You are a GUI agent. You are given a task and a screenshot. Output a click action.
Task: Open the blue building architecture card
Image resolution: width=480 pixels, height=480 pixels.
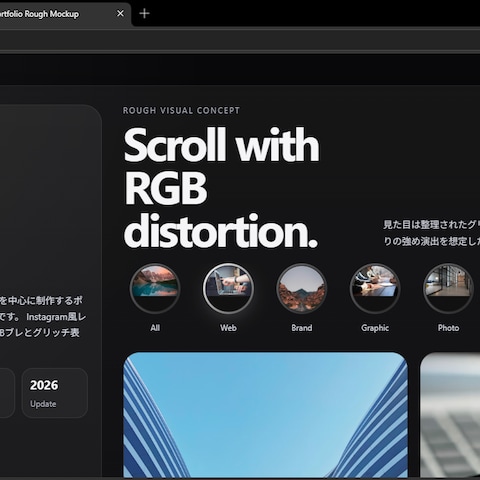[266, 415]
